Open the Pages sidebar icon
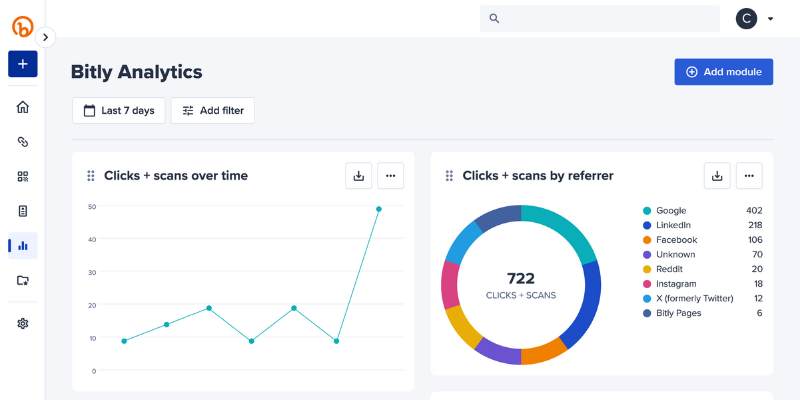 point(22,211)
